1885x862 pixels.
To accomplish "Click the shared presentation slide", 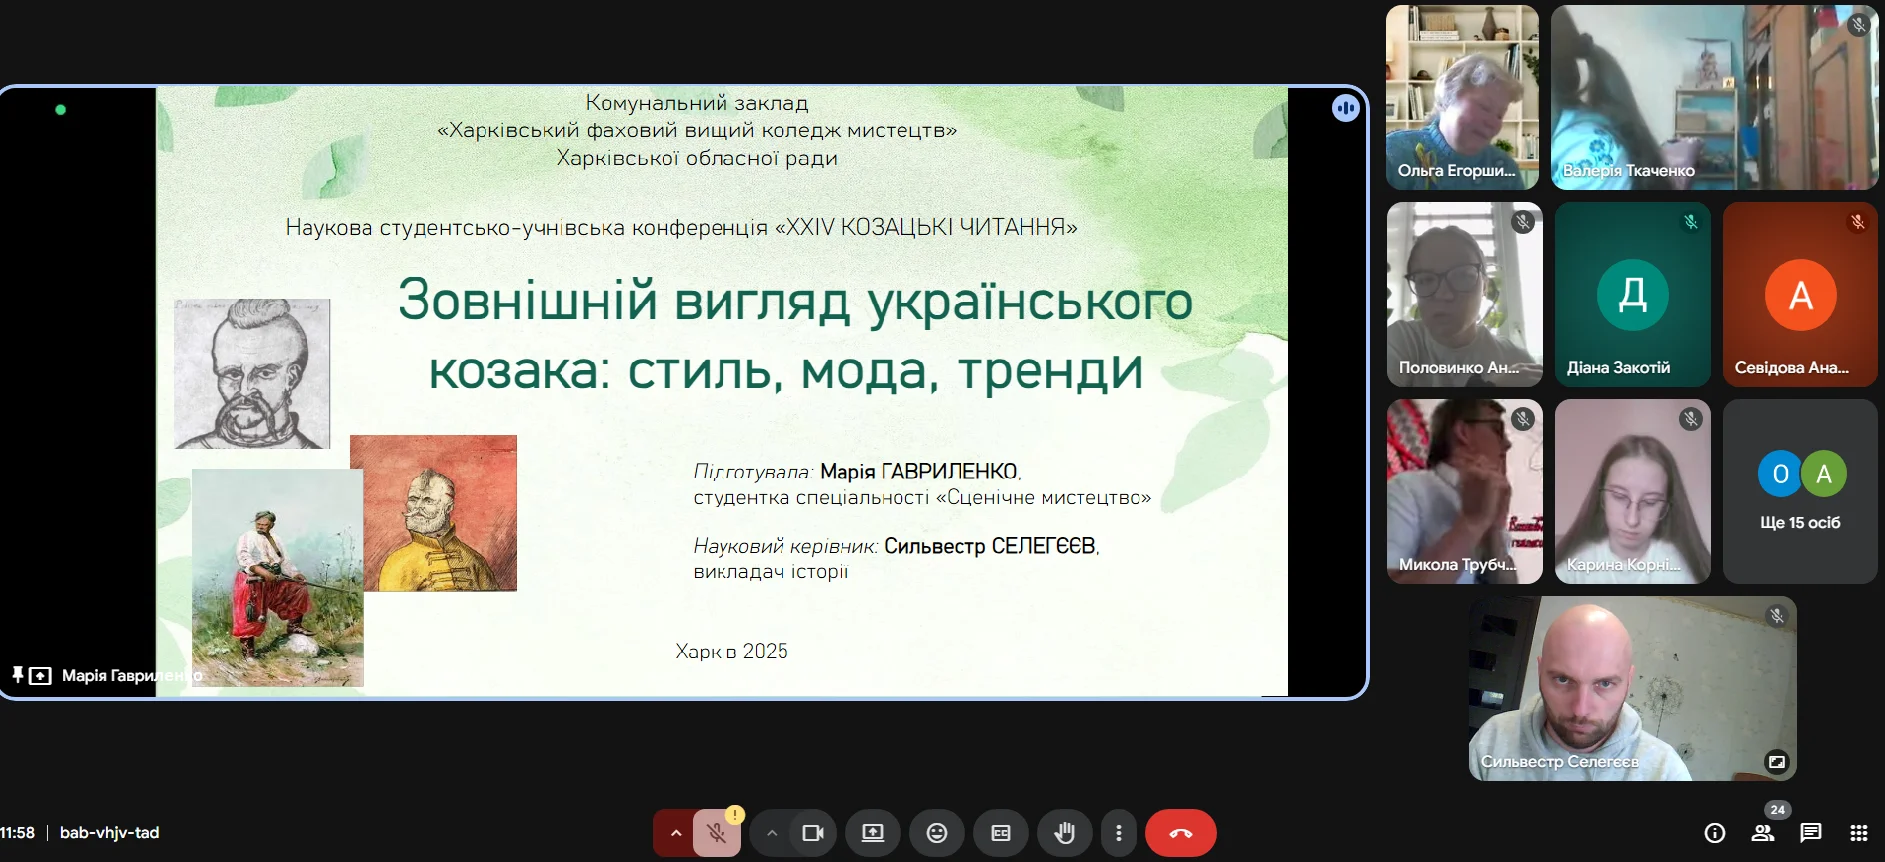I will tap(720, 390).
